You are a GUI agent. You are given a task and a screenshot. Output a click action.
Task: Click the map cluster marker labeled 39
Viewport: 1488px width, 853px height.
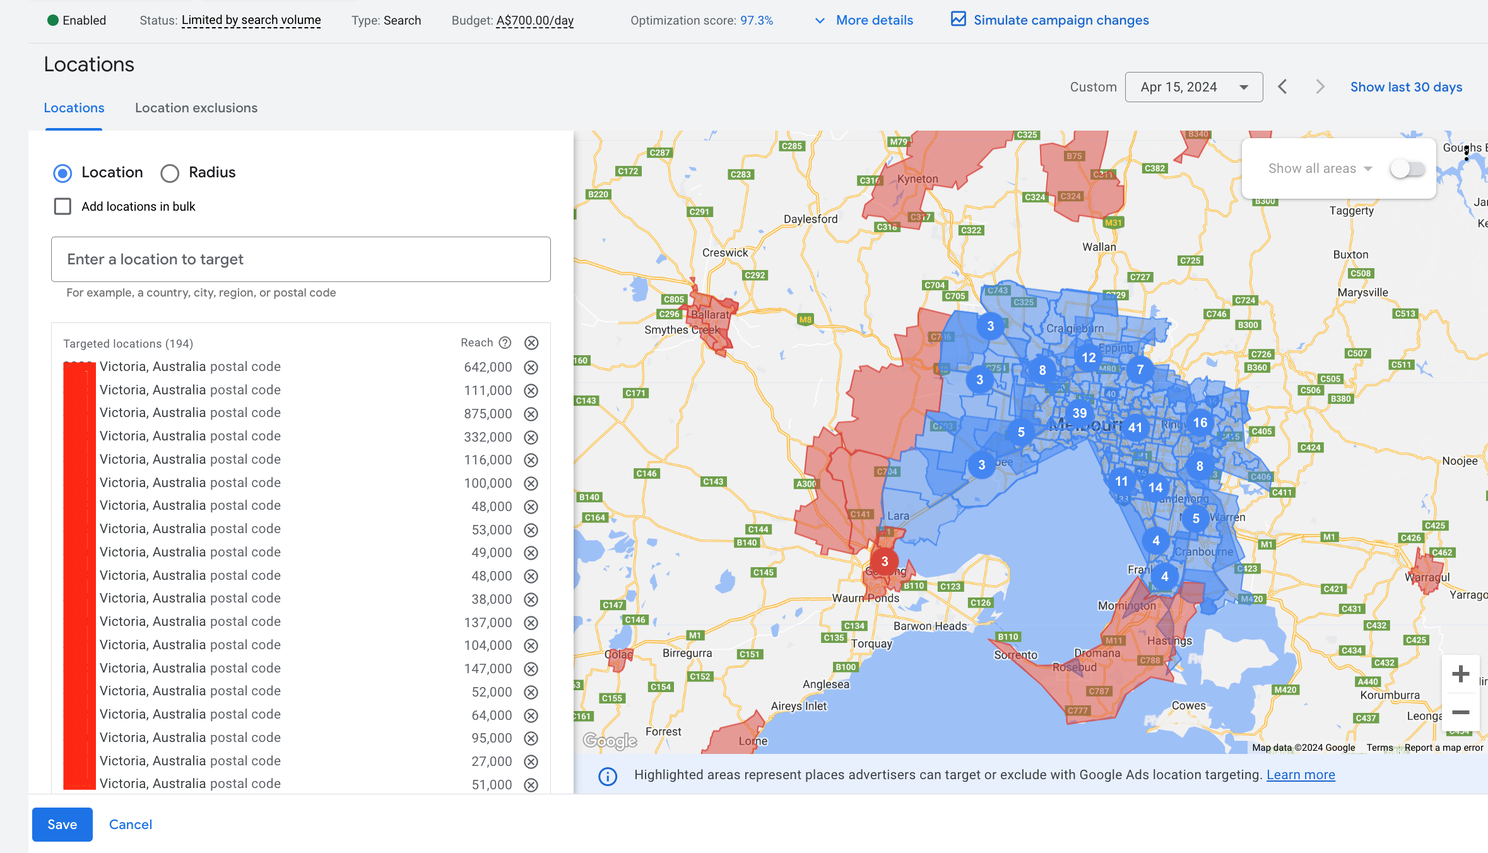(1079, 413)
